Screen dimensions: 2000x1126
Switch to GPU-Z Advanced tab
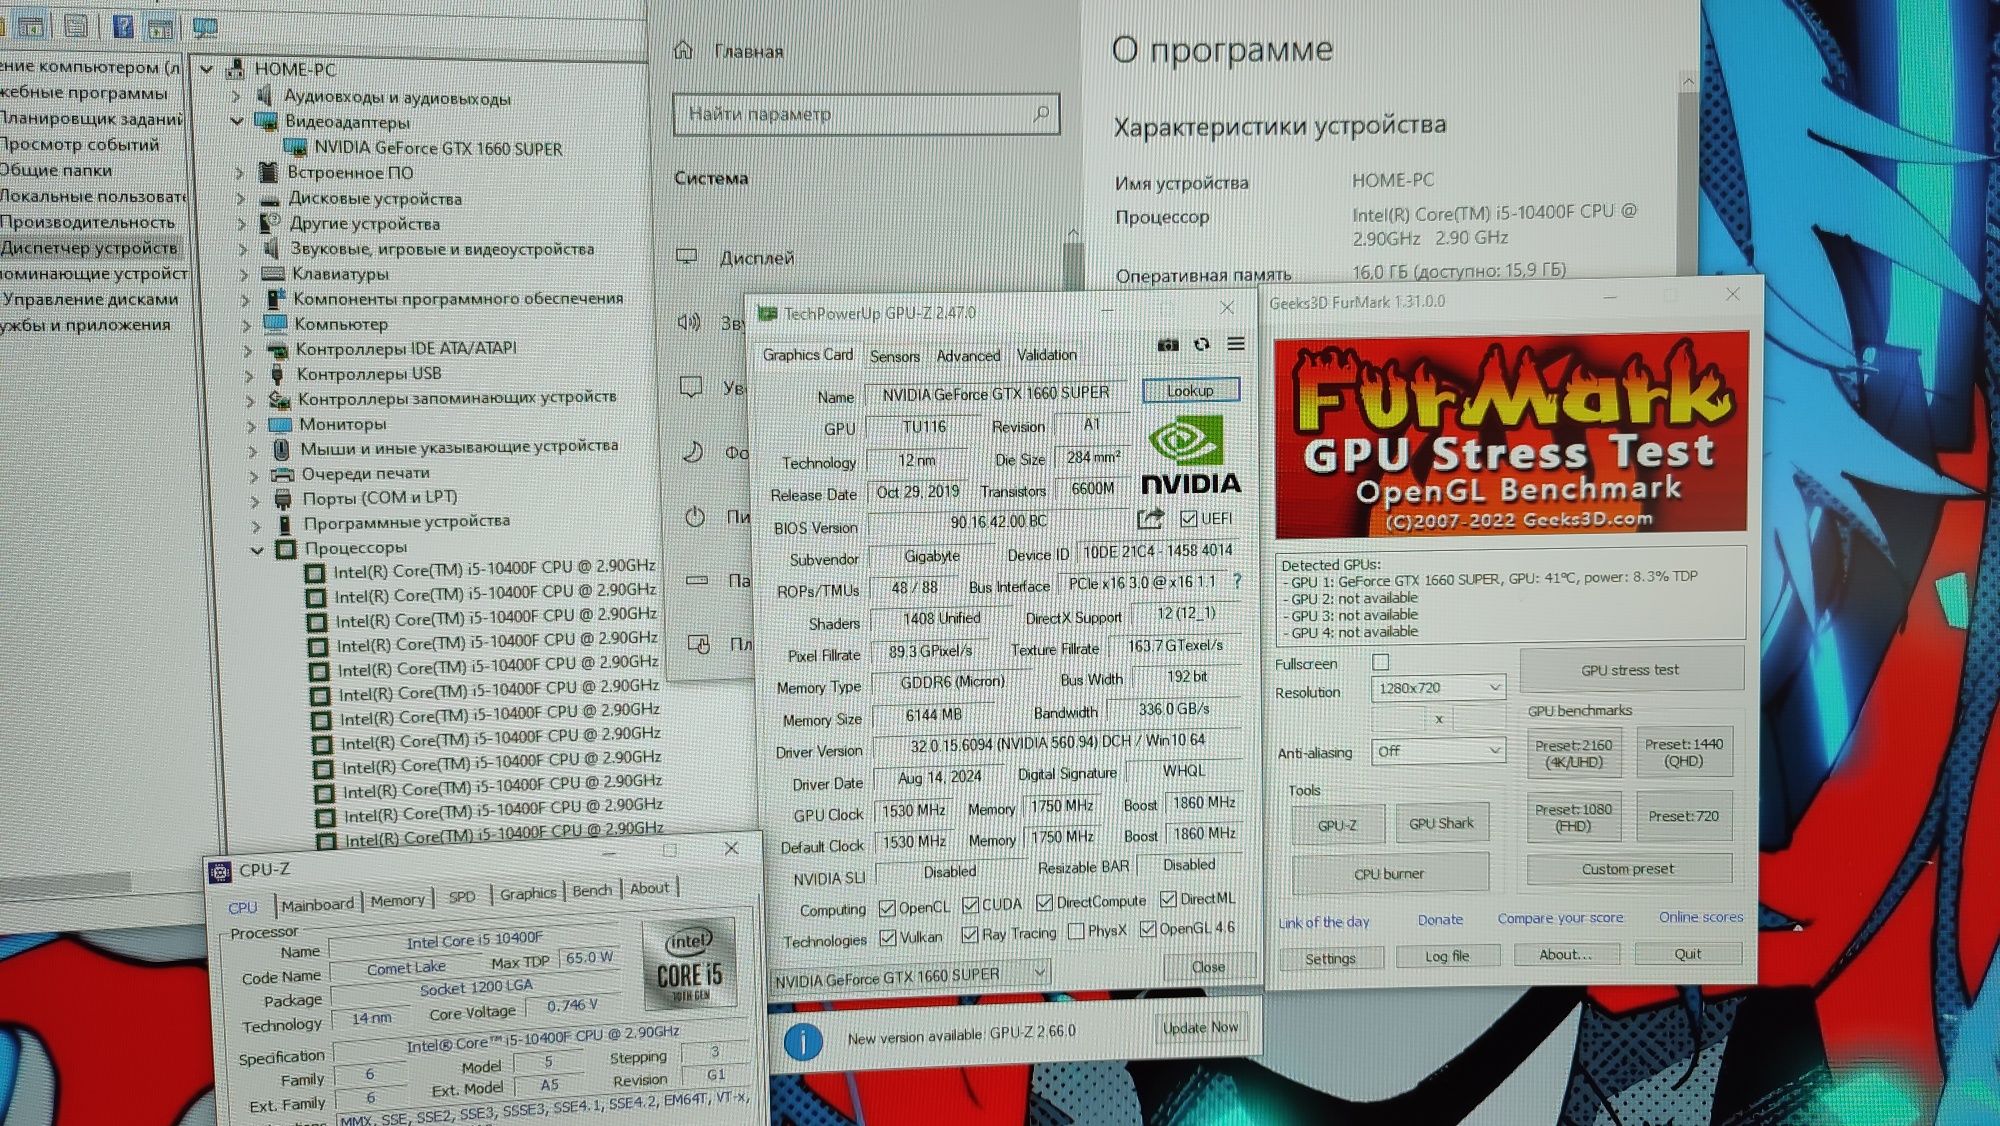968,355
